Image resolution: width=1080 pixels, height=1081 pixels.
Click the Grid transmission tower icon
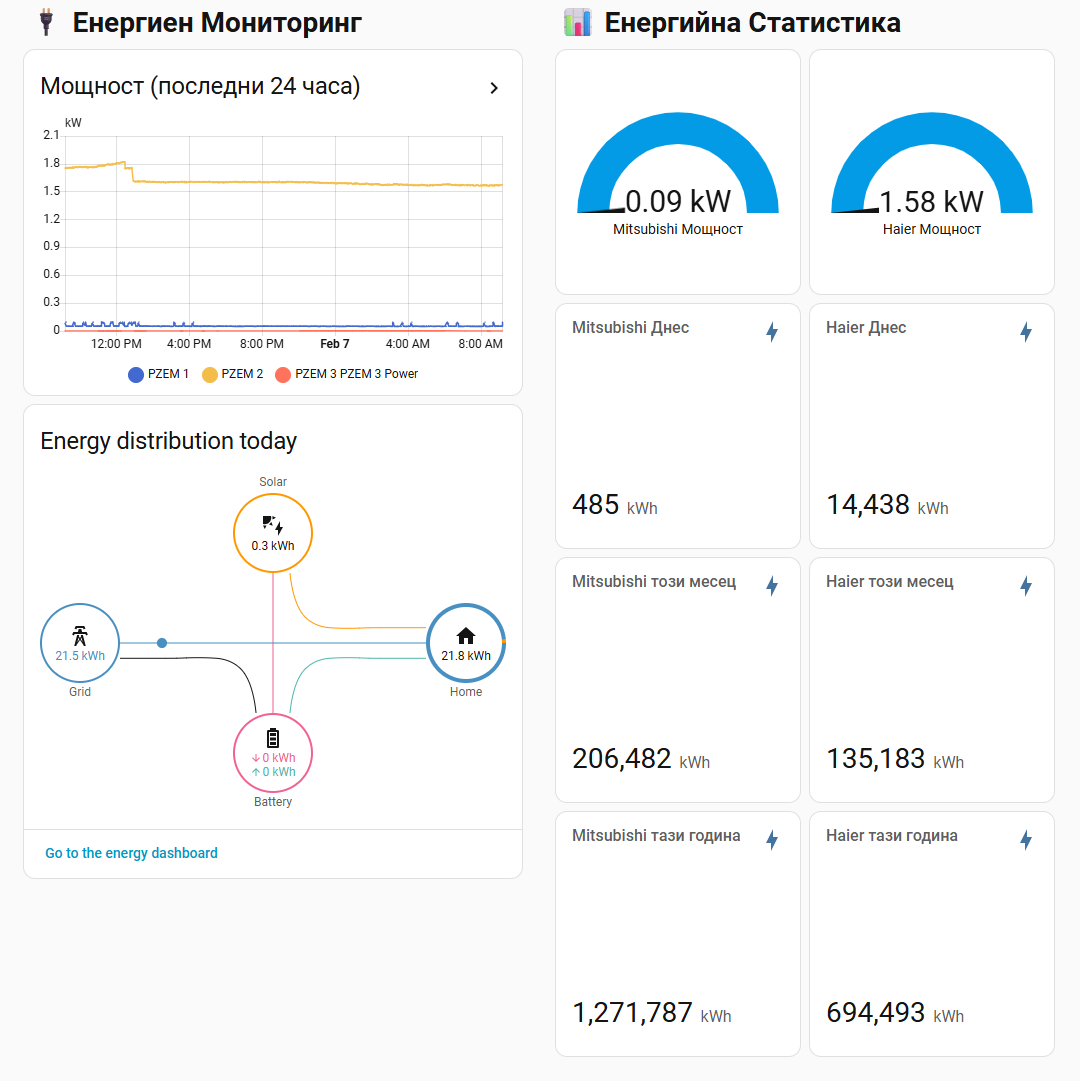(80, 636)
